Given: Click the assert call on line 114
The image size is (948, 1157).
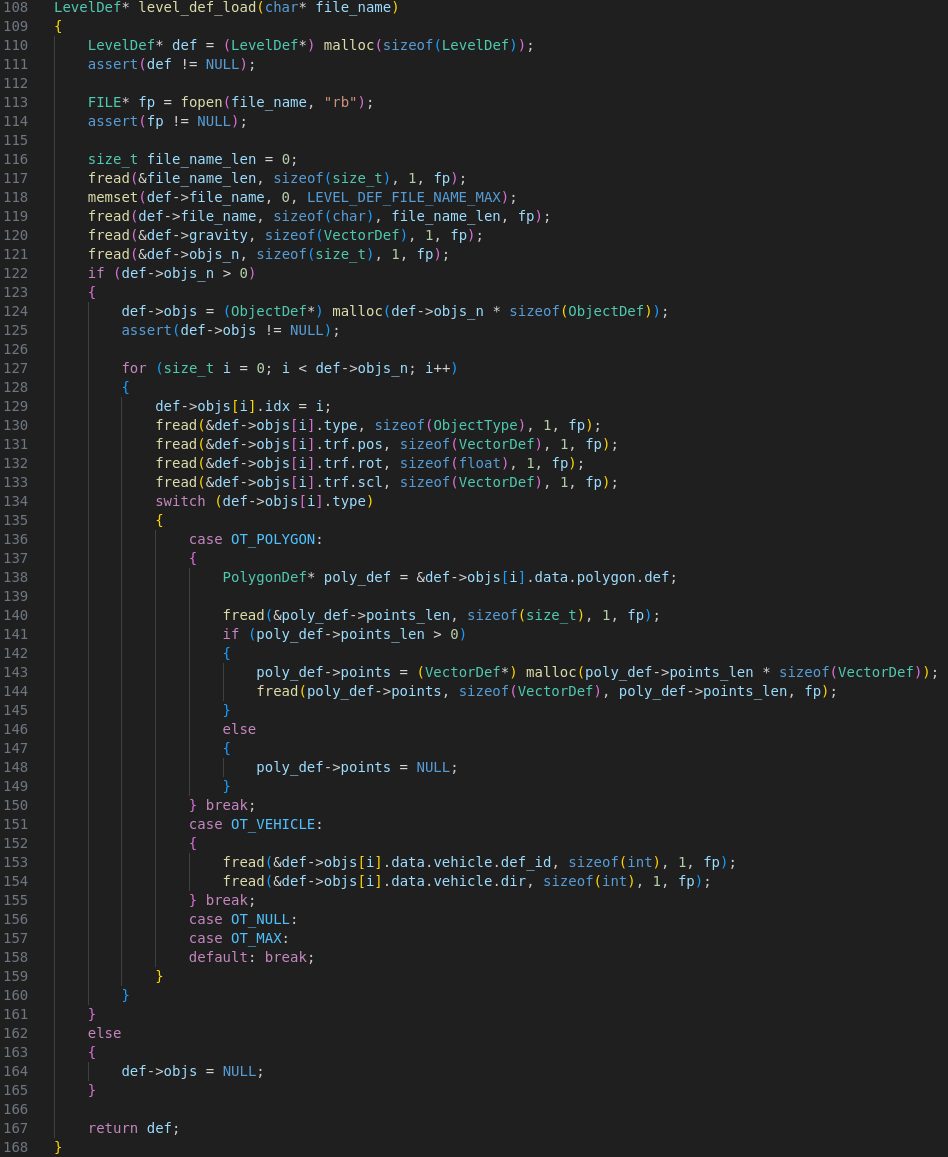Looking at the screenshot, I should tap(113, 122).
